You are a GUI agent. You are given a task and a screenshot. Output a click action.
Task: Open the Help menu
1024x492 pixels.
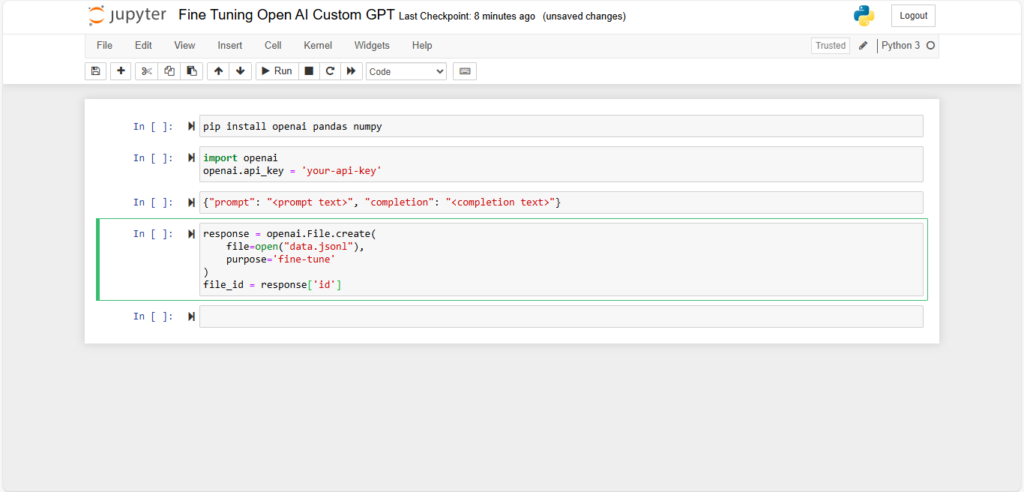click(422, 46)
